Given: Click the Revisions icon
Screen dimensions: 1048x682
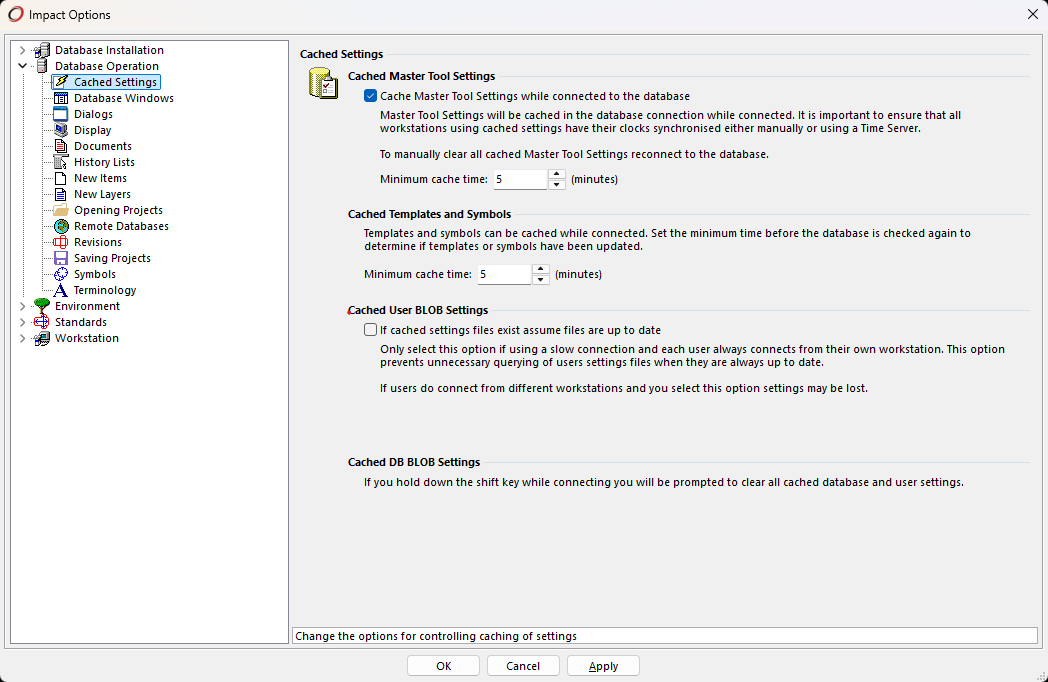Looking at the screenshot, I should [61, 243].
